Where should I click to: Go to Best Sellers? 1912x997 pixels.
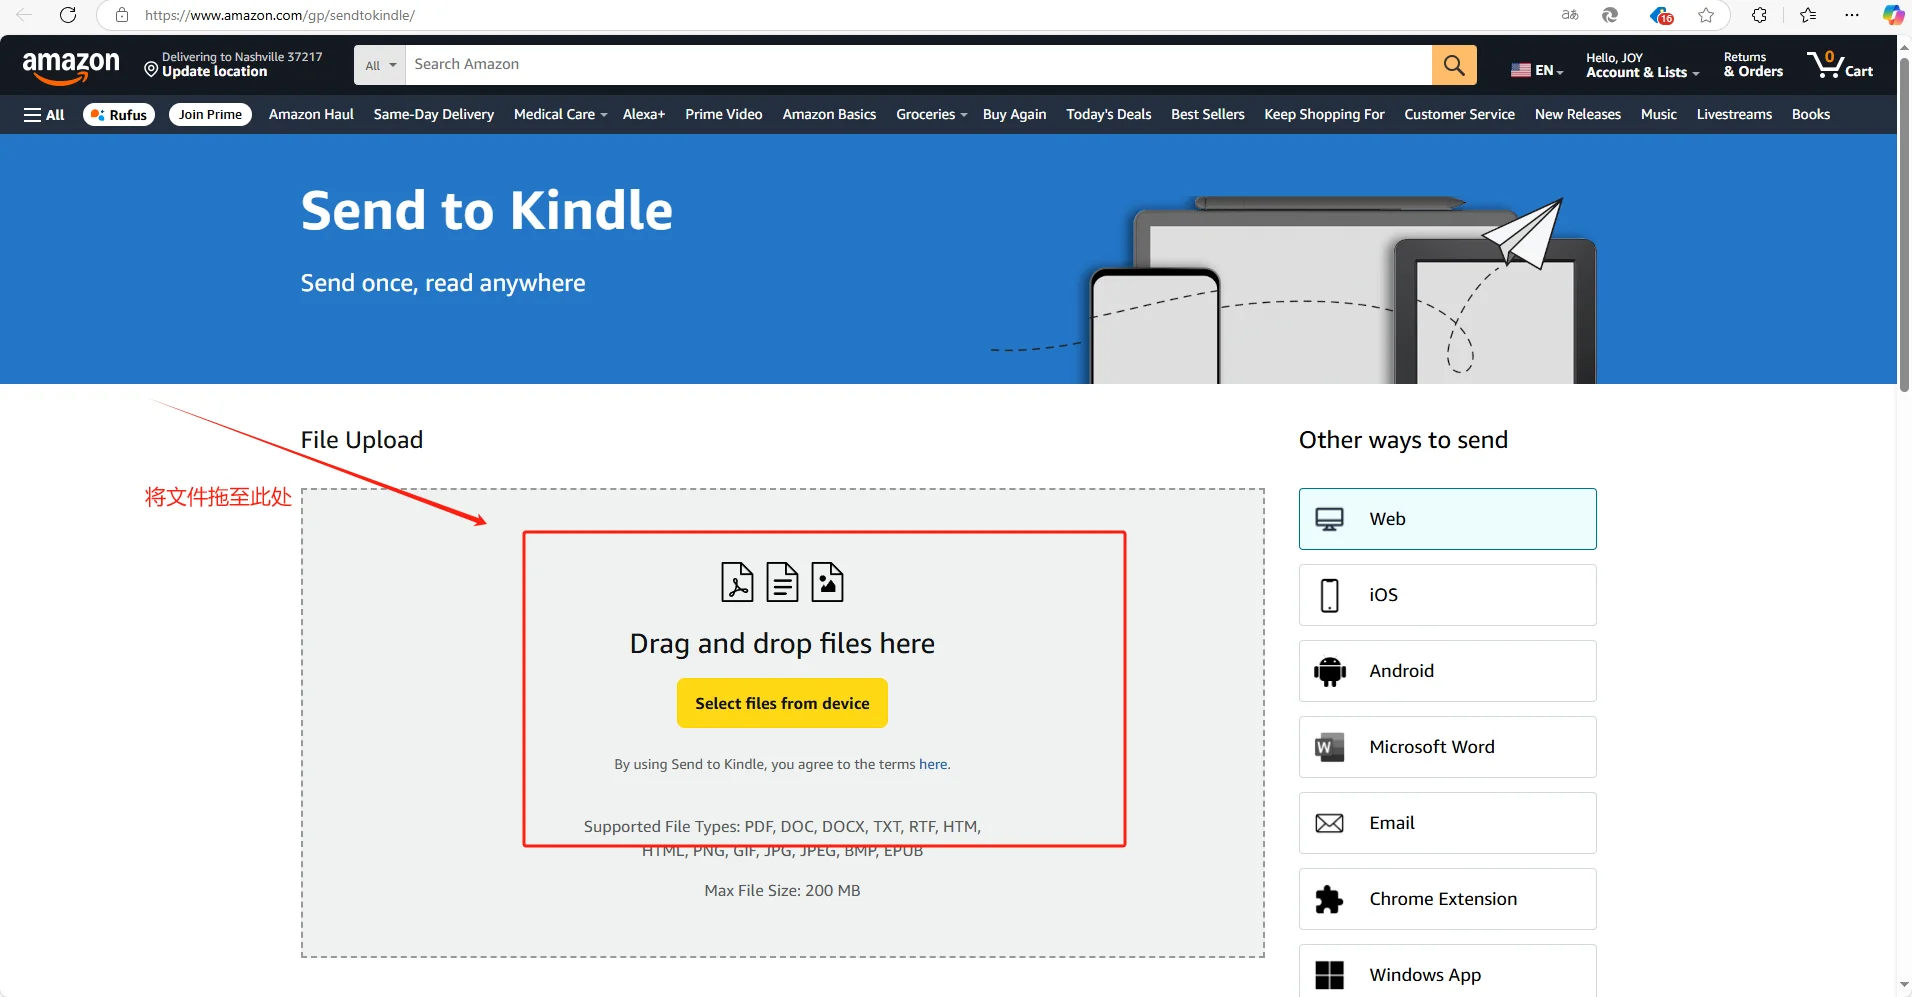(1208, 115)
